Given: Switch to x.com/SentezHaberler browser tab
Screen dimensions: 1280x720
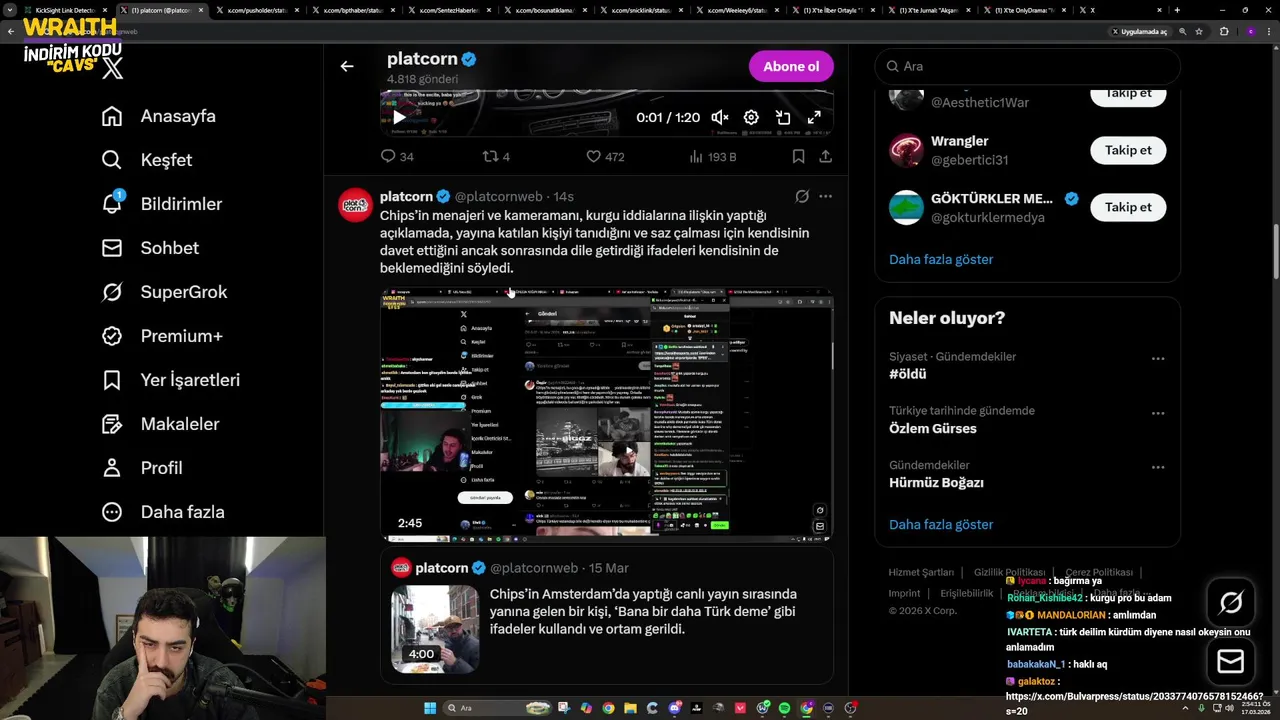Looking at the screenshot, I should click(x=448, y=10).
